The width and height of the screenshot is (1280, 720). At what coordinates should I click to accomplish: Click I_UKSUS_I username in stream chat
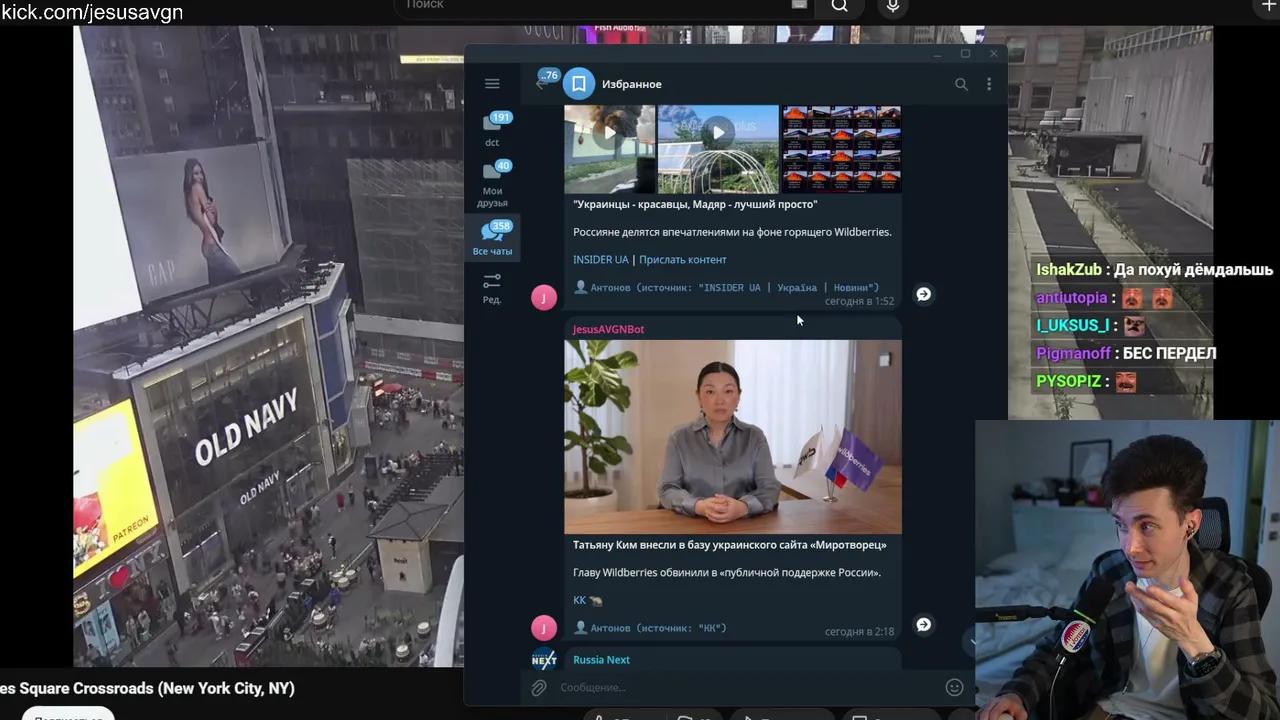tap(1072, 325)
